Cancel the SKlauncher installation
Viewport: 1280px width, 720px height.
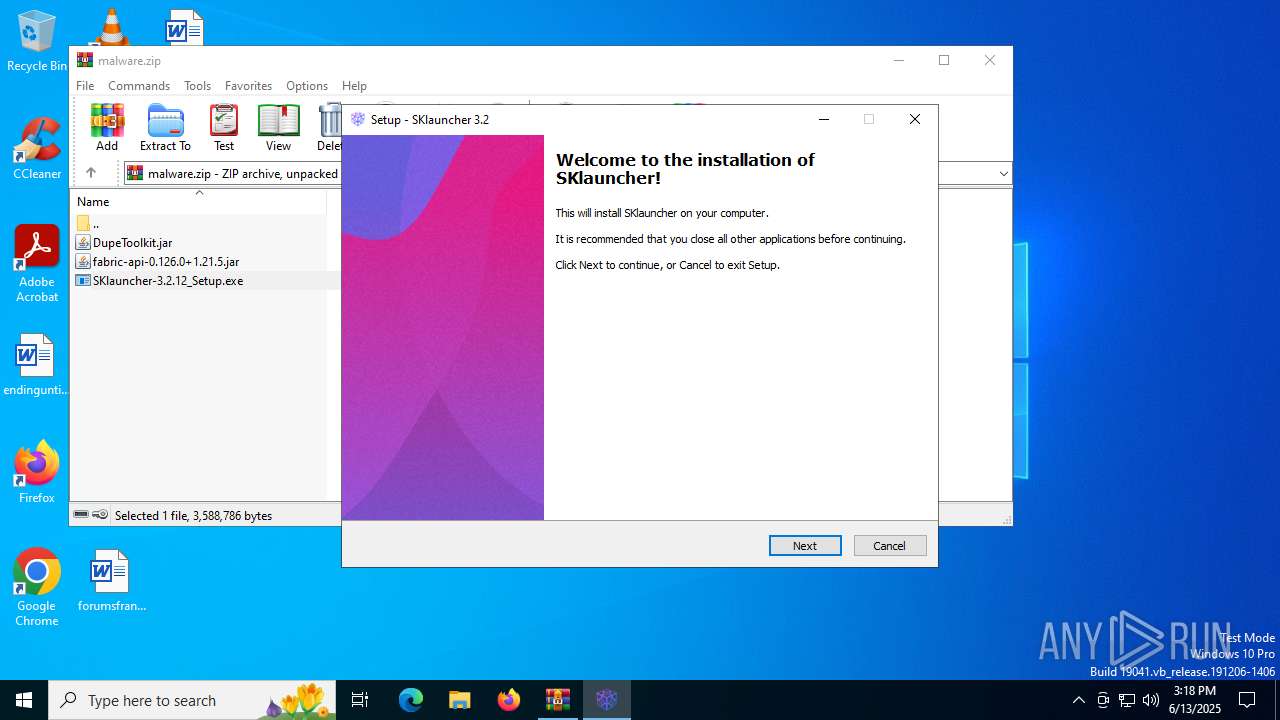coord(890,545)
